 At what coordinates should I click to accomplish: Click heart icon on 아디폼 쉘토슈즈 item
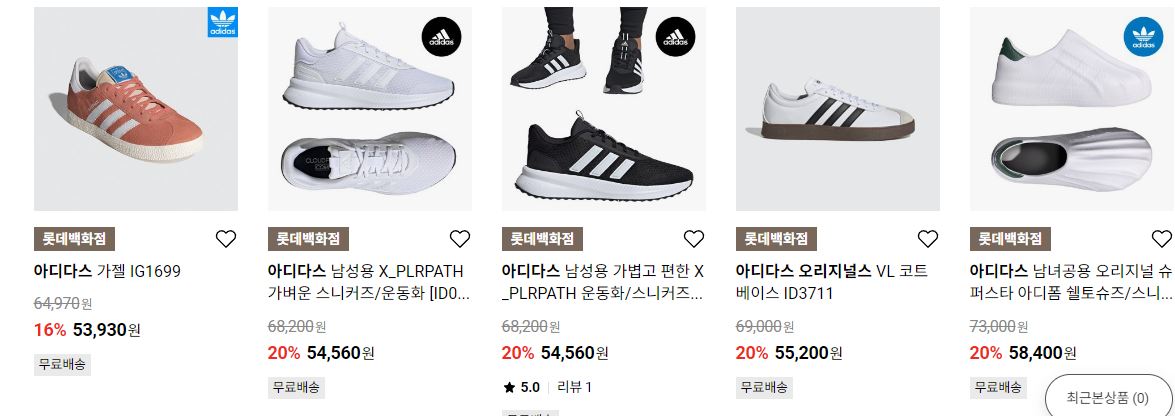[x=1162, y=239]
